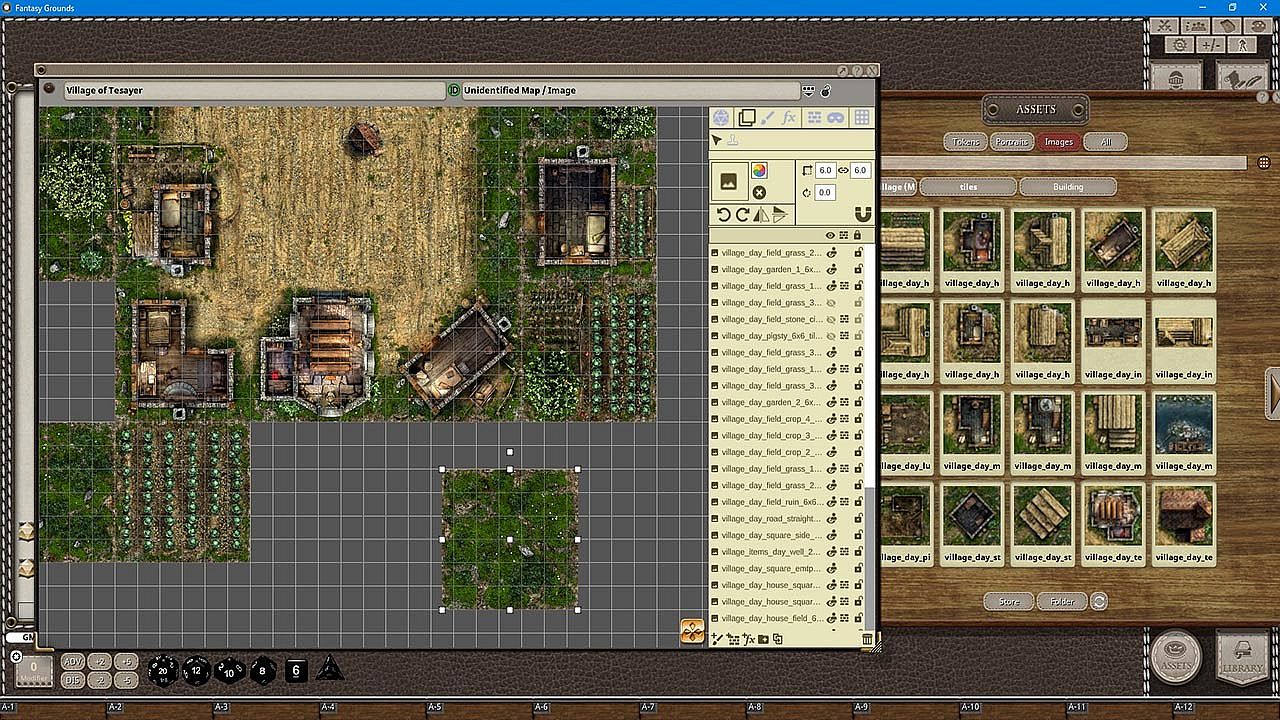This screenshot has width=1280, height=720.
Task: Select the Layers tool in map toolbar
Action: 746,118
